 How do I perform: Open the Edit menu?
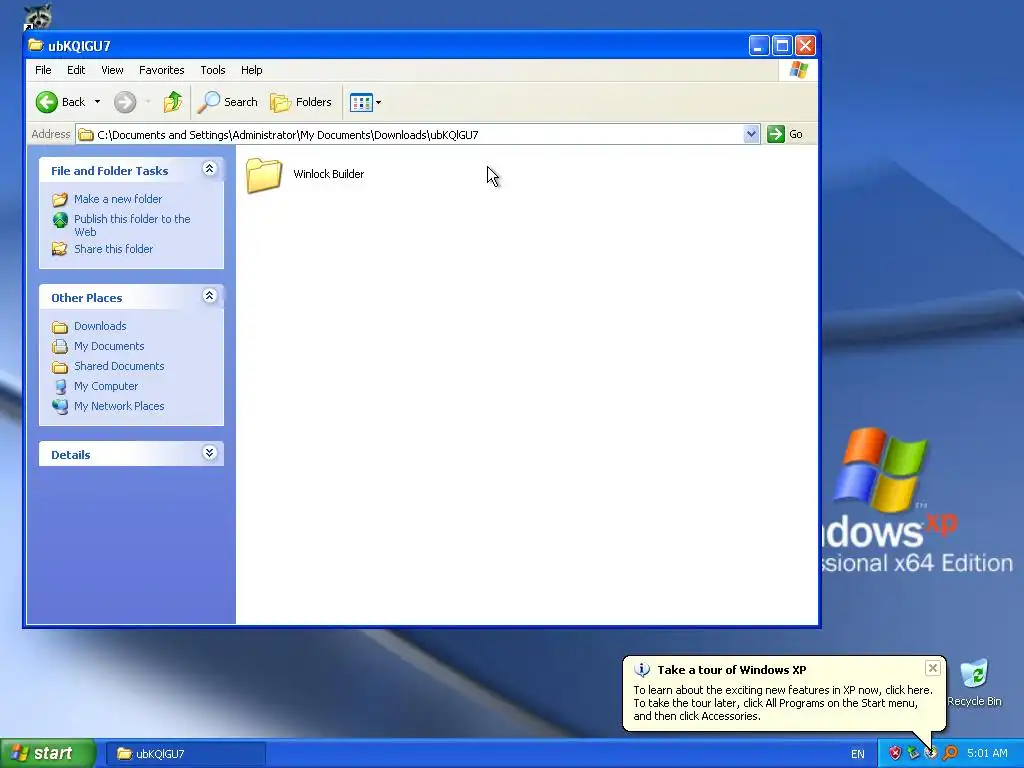[76, 70]
